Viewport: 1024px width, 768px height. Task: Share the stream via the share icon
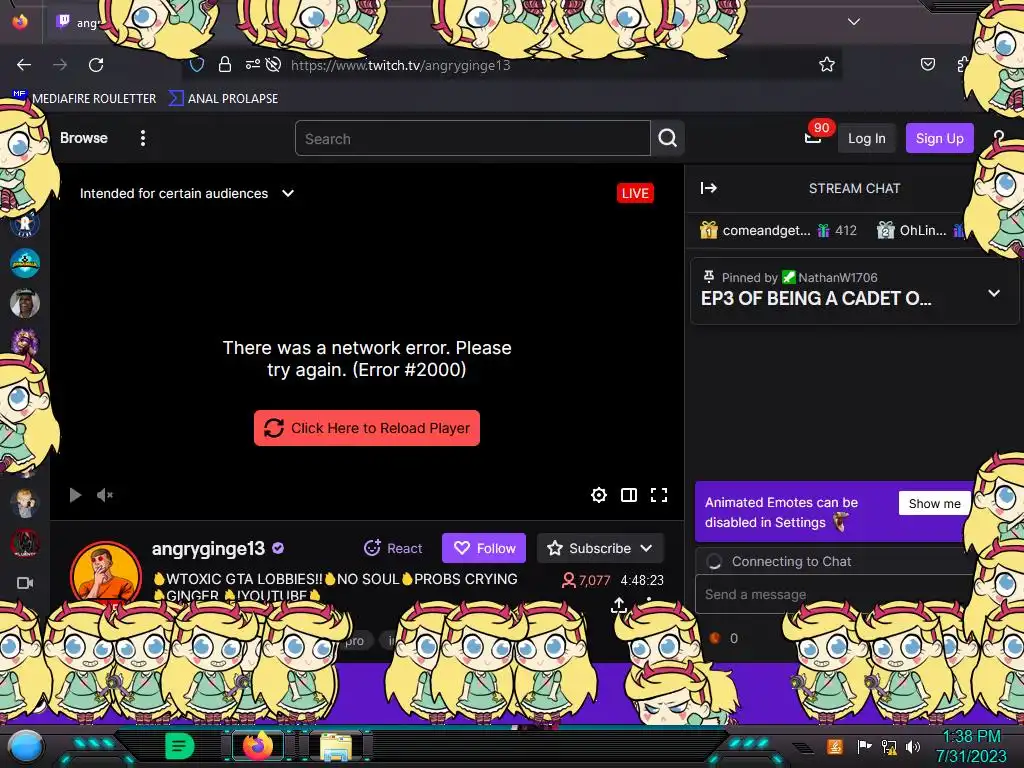coord(618,605)
